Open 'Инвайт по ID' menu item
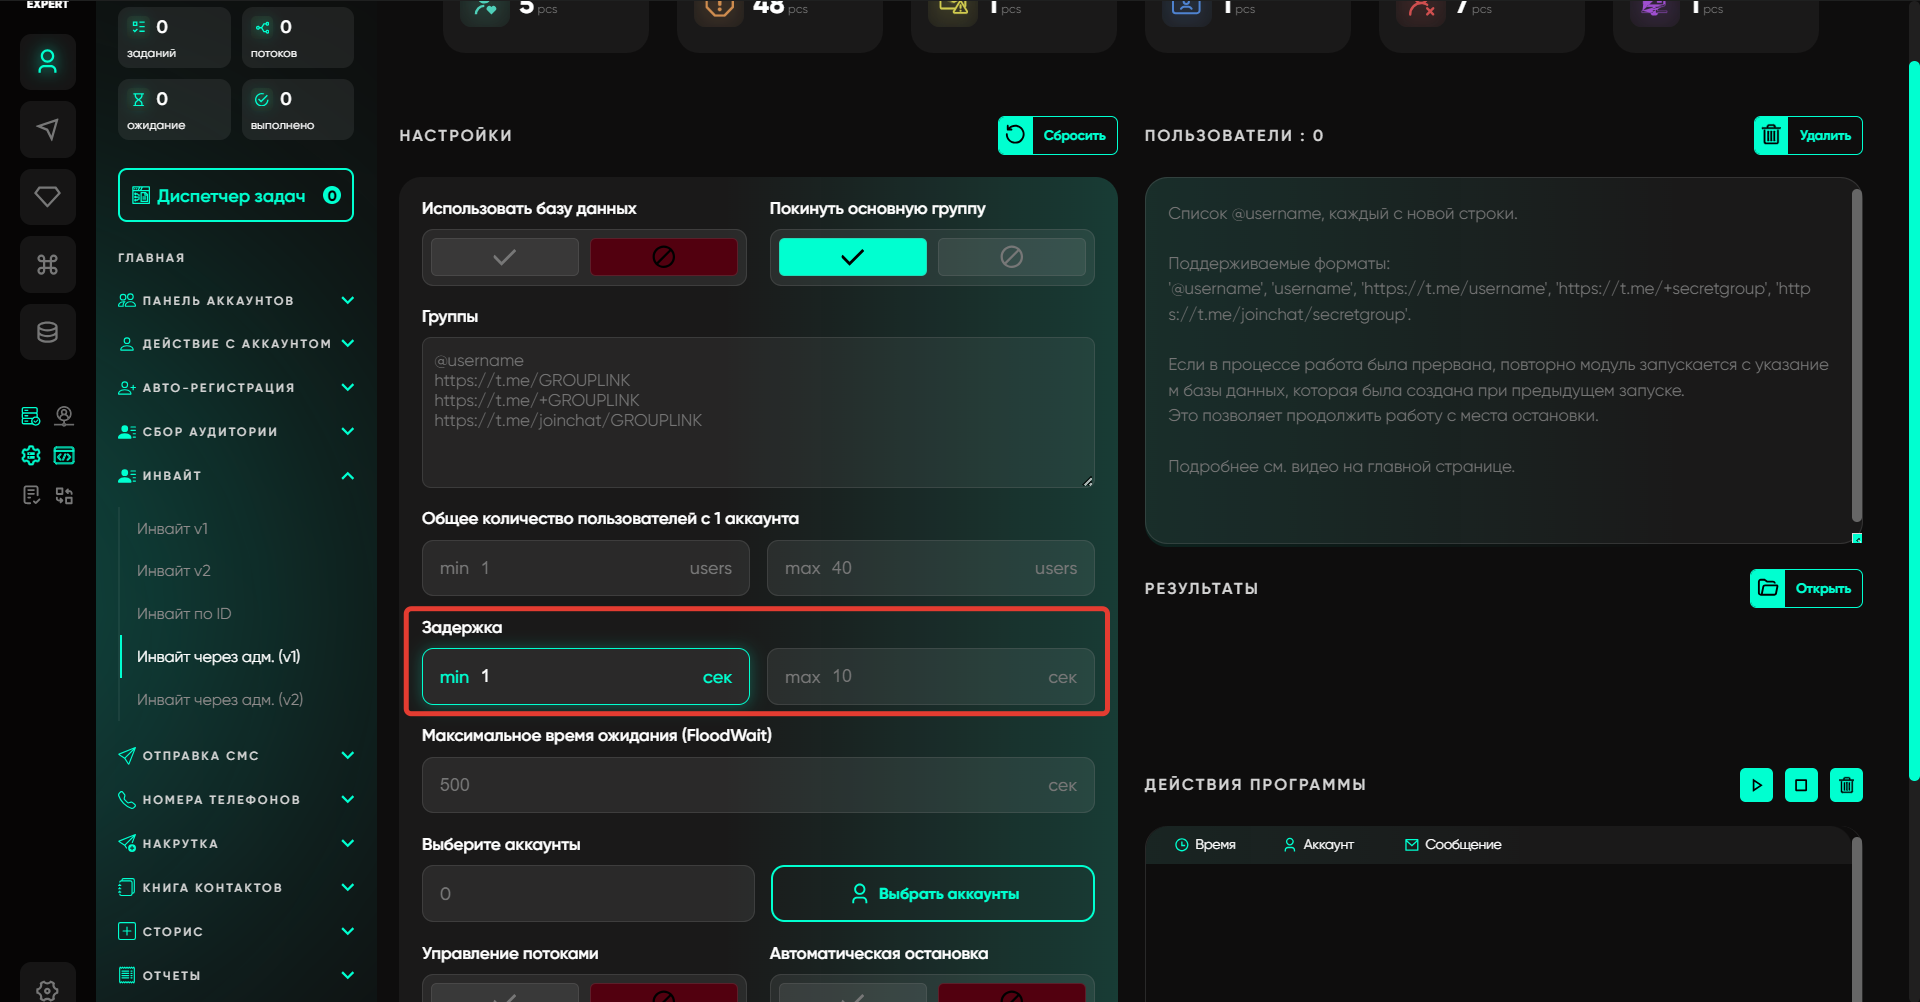 [x=184, y=614]
